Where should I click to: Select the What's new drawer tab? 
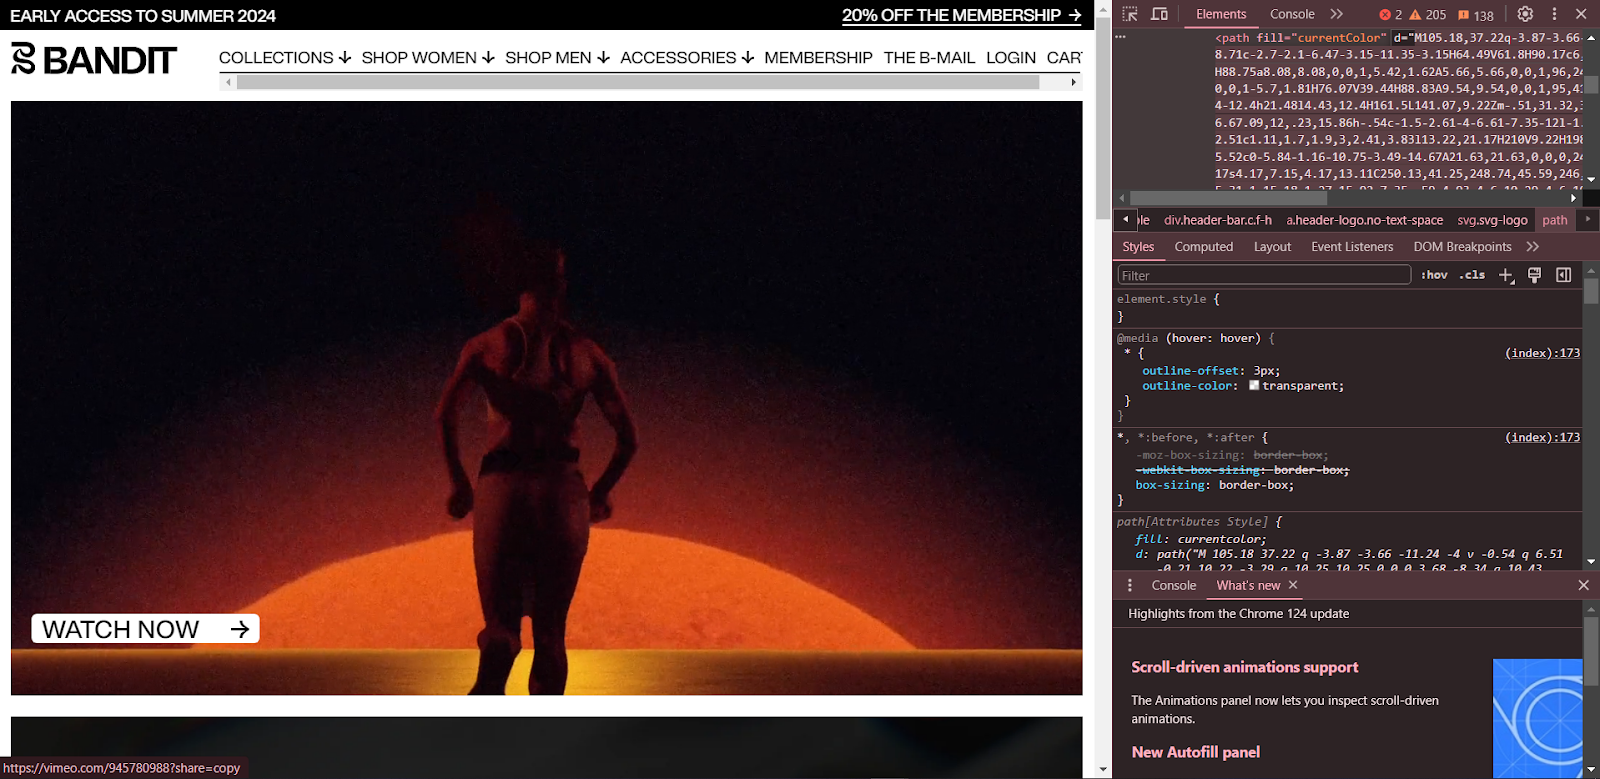[x=1248, y=586]
